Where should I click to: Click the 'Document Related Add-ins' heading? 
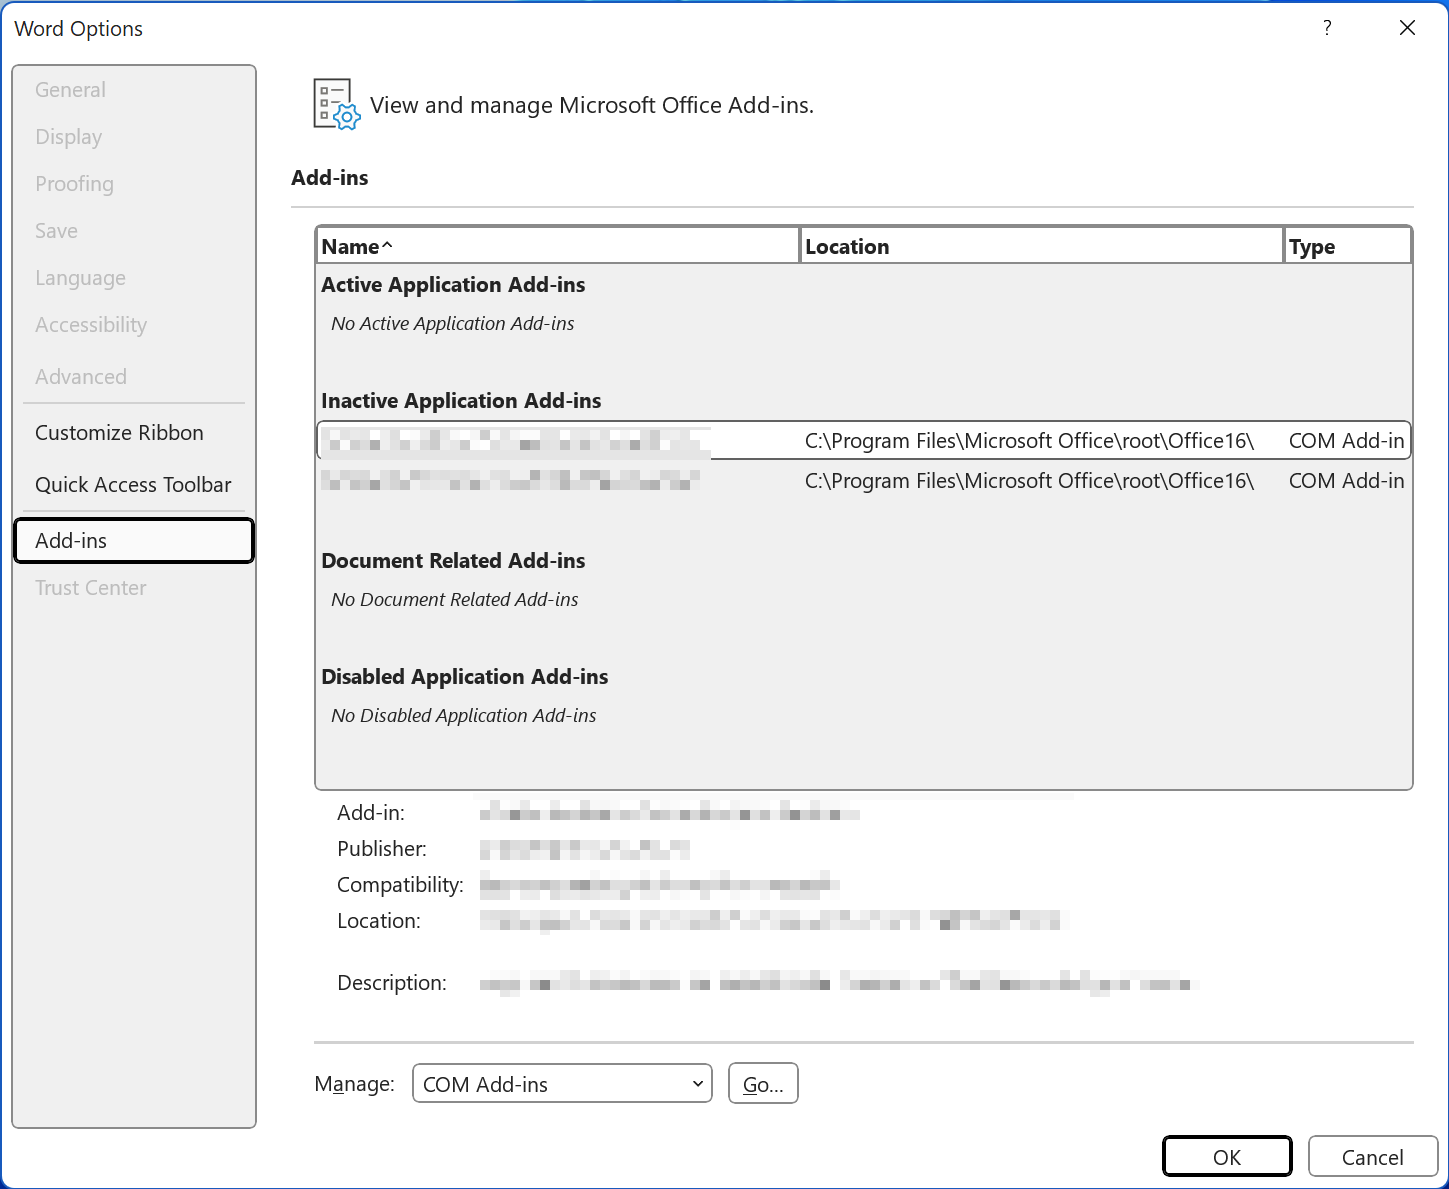453,561
